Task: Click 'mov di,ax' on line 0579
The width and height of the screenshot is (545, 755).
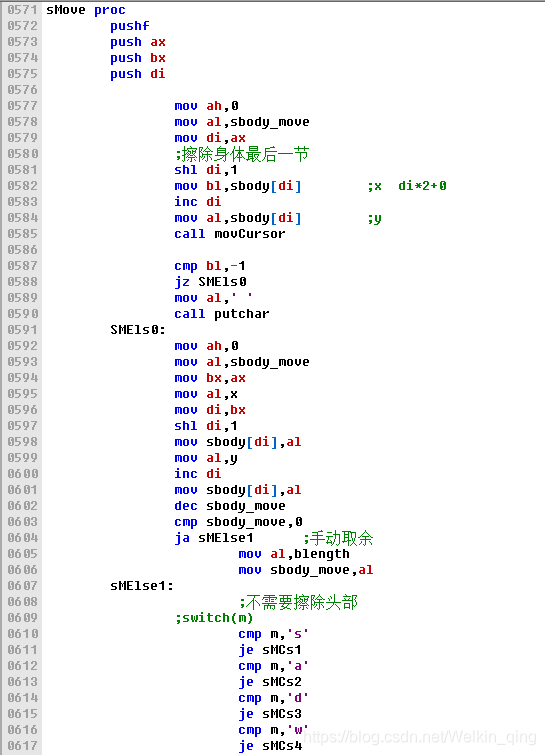Action: coord(210,138)
